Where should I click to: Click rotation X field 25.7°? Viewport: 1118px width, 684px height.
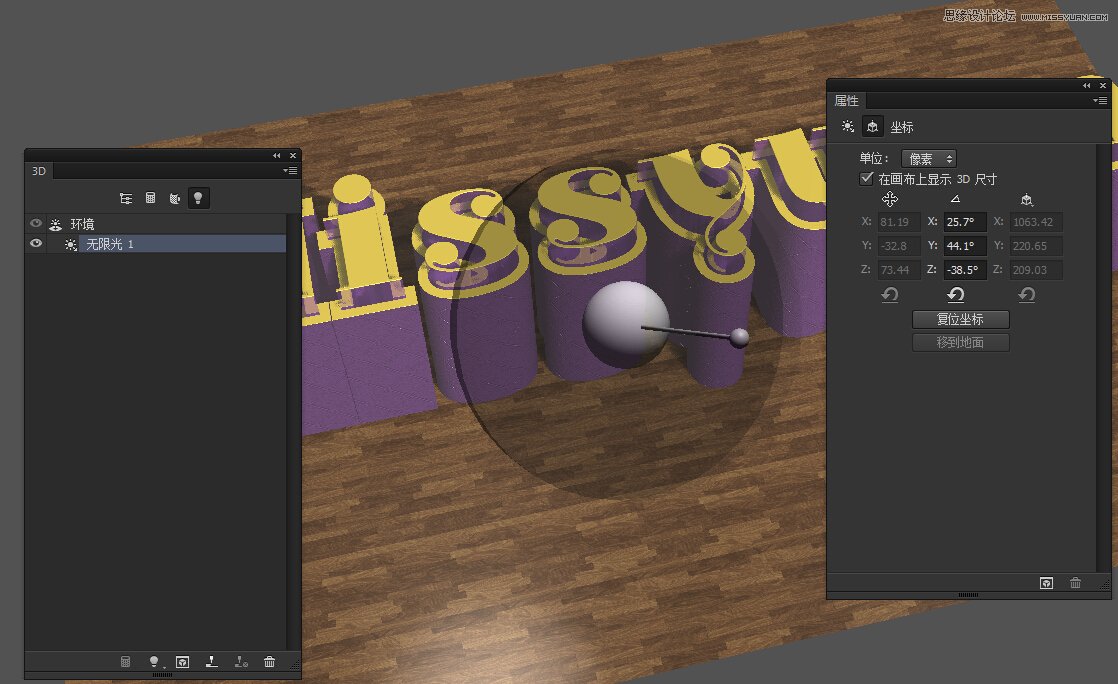coord(965,222)
